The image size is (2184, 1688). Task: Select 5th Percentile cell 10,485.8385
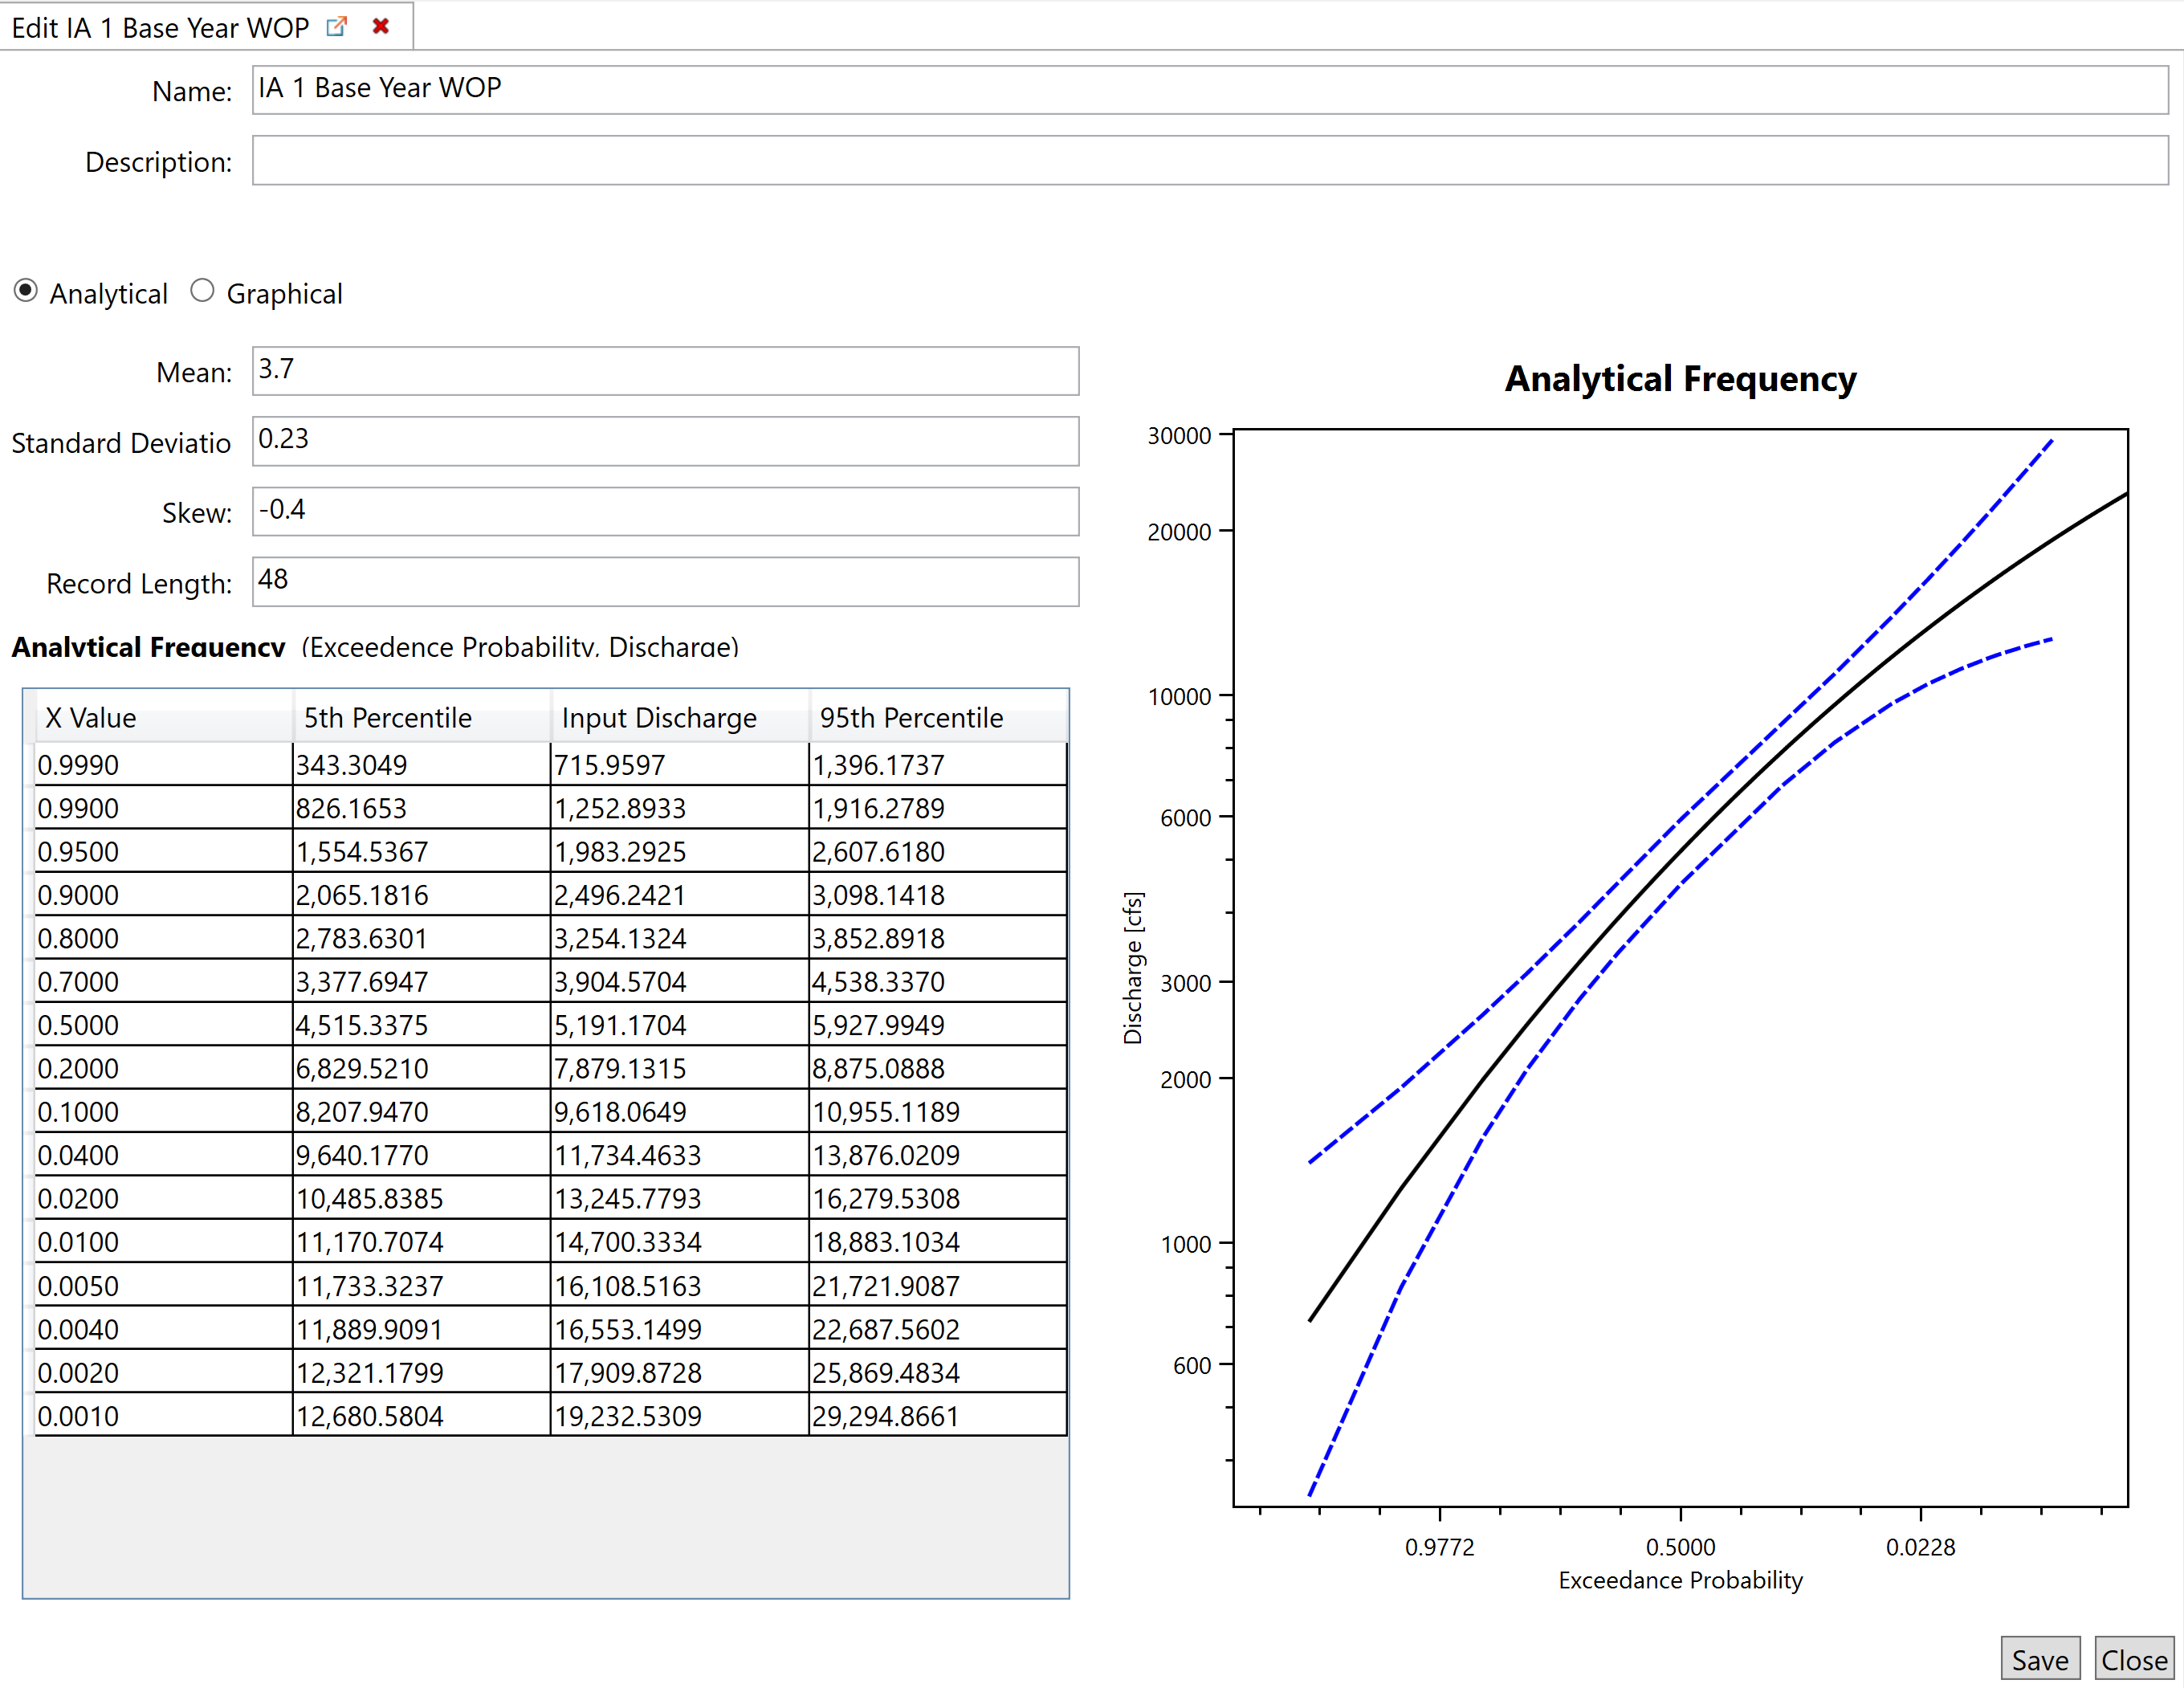pos(422,1199)
